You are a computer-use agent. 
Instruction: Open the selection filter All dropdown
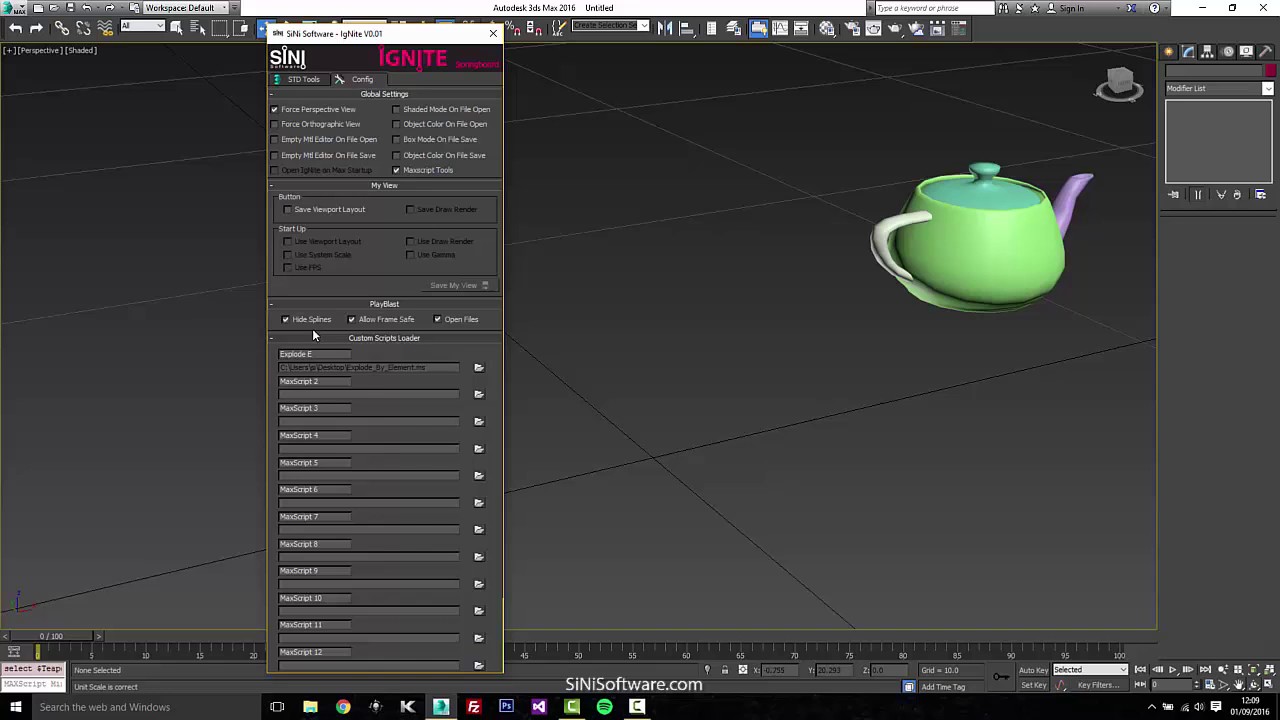coord(142,26)
